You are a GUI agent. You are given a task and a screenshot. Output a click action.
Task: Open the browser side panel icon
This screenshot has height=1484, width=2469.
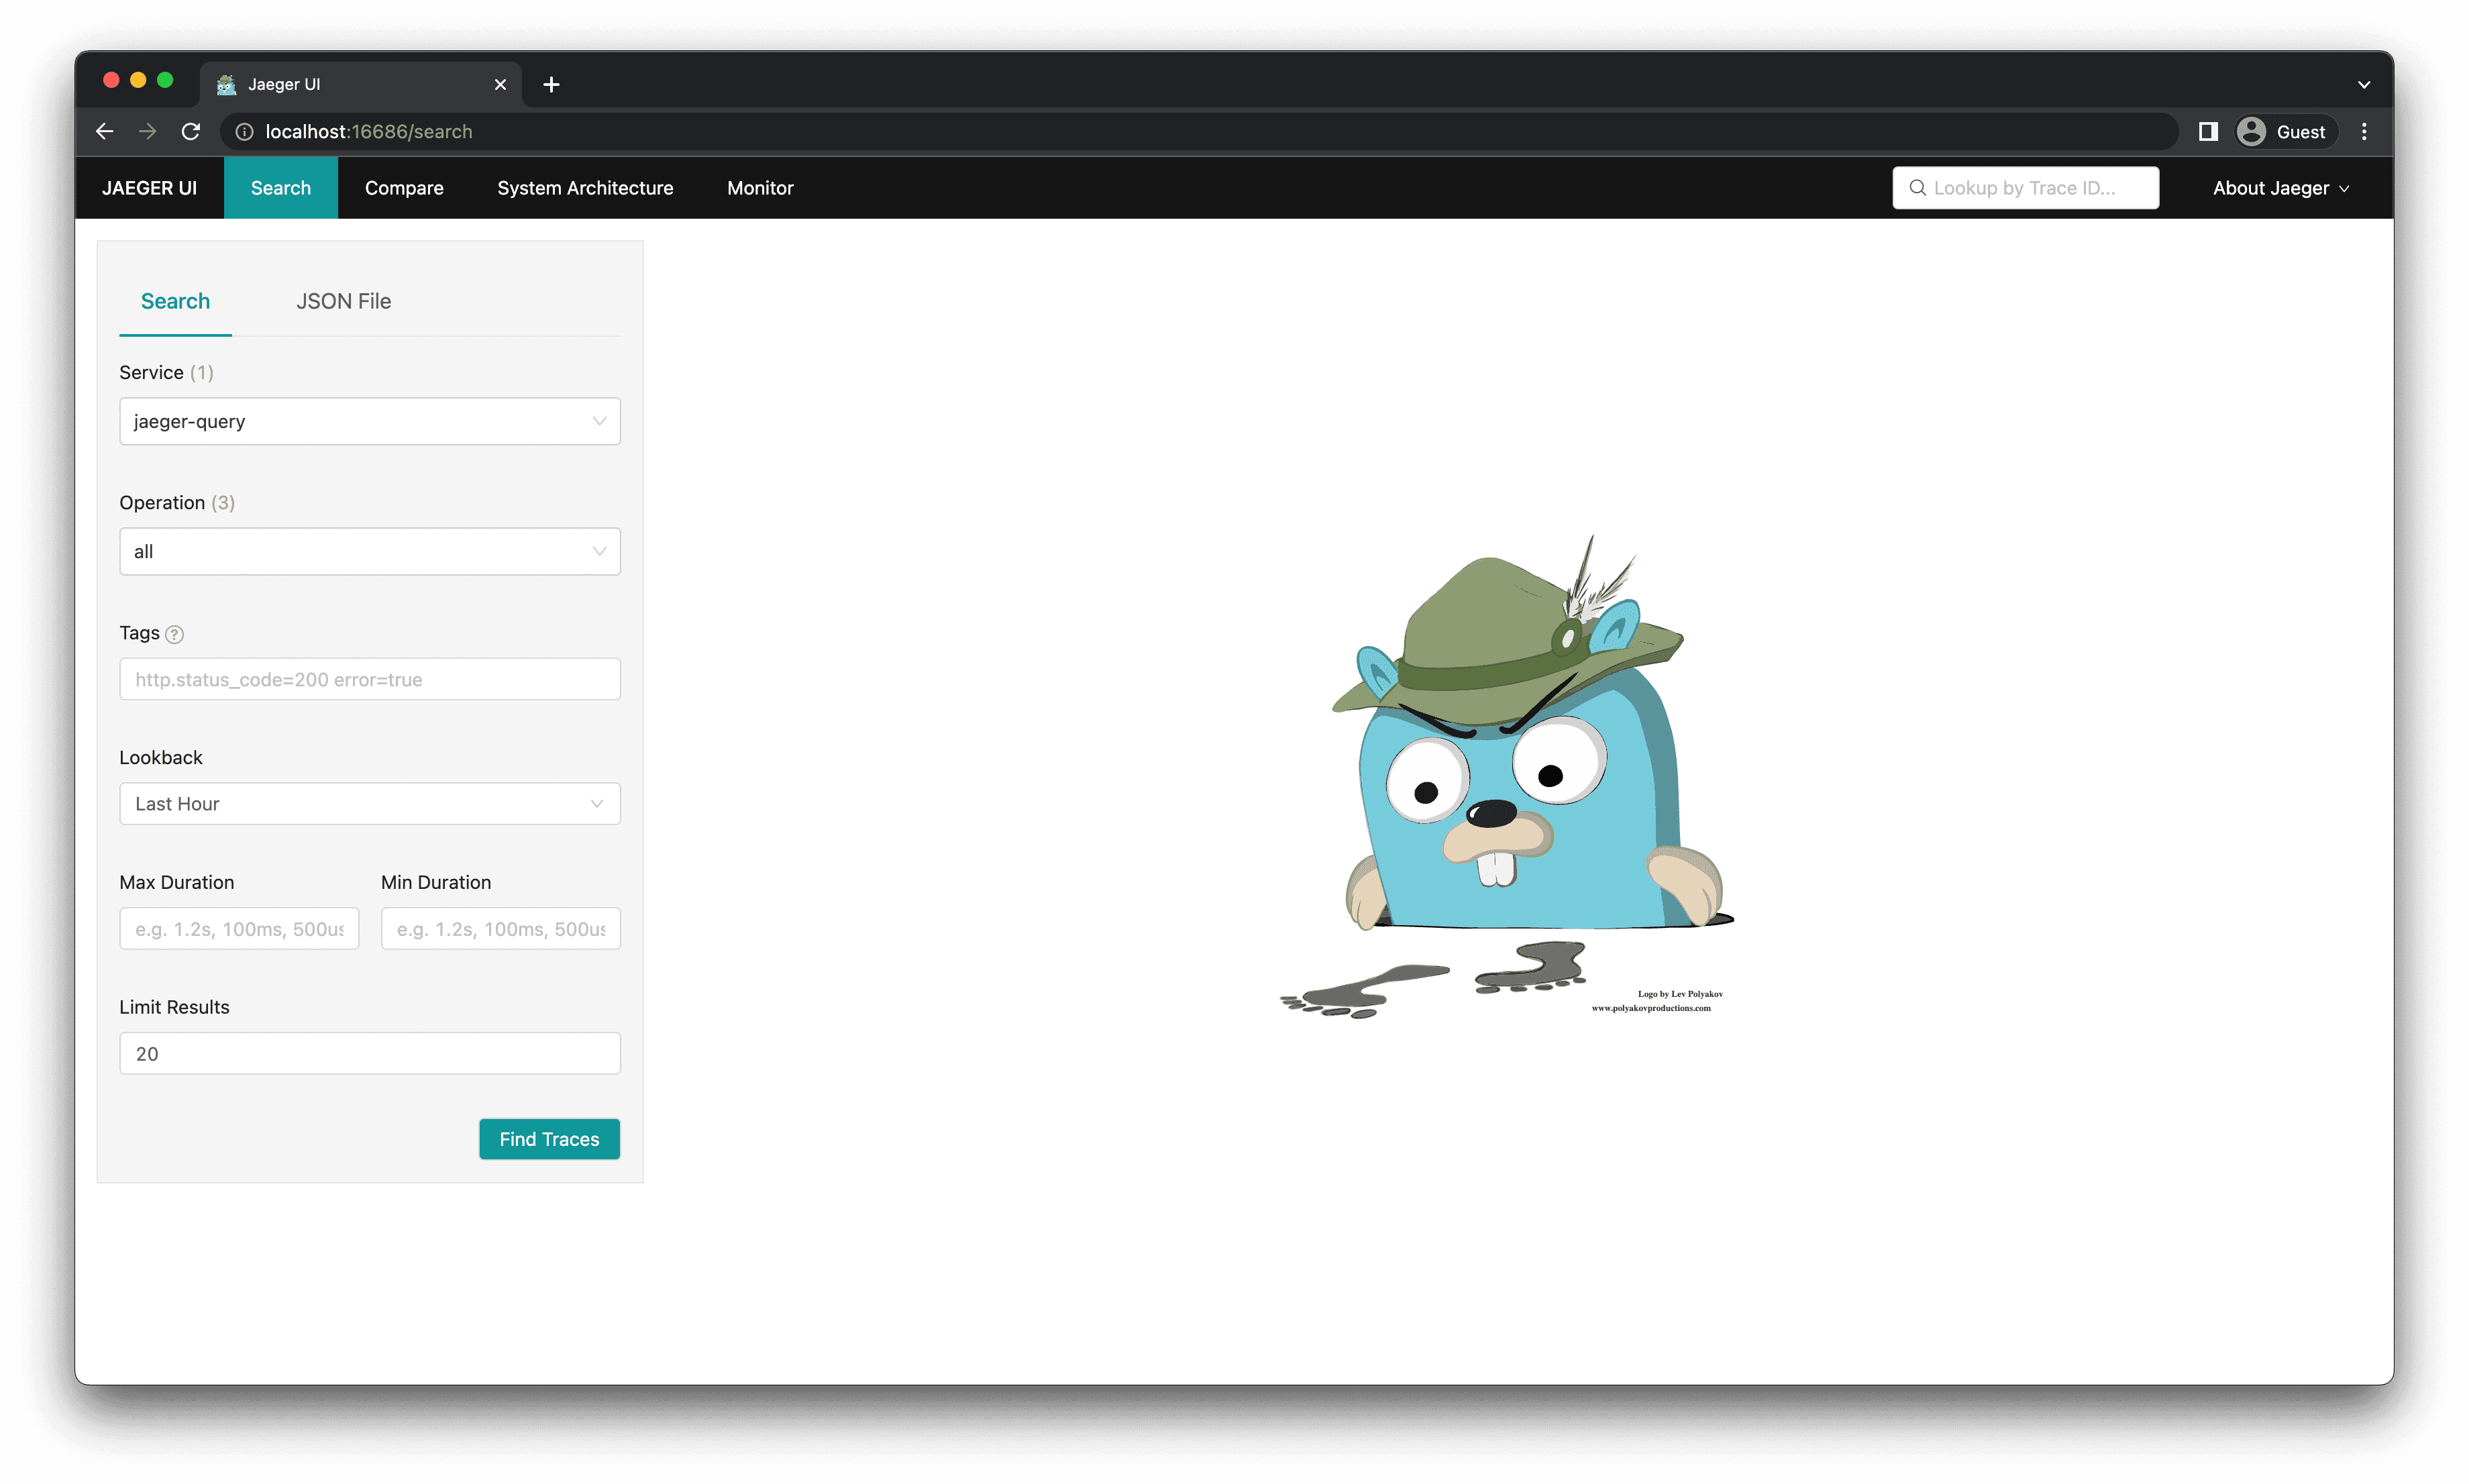tap(2208, 132)
